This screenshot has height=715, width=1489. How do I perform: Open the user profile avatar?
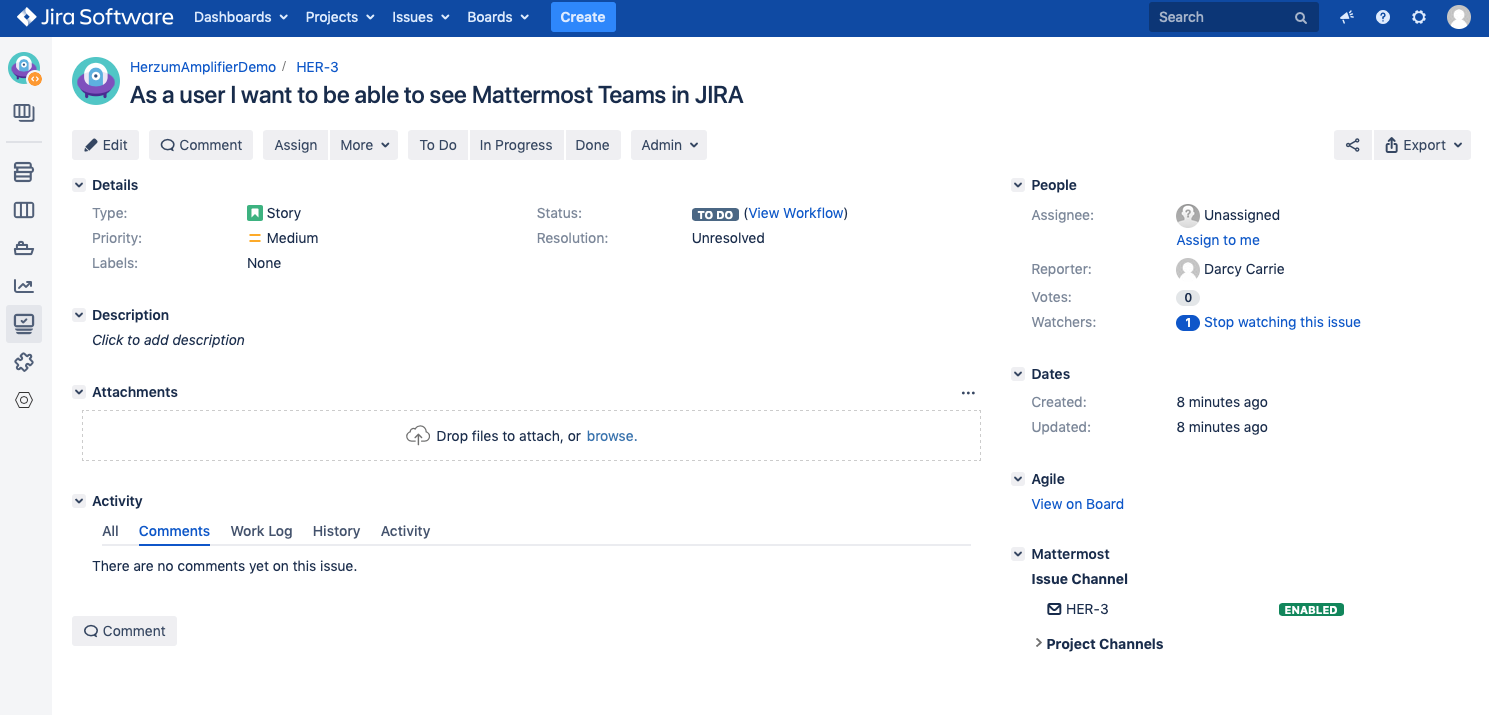1459,17
